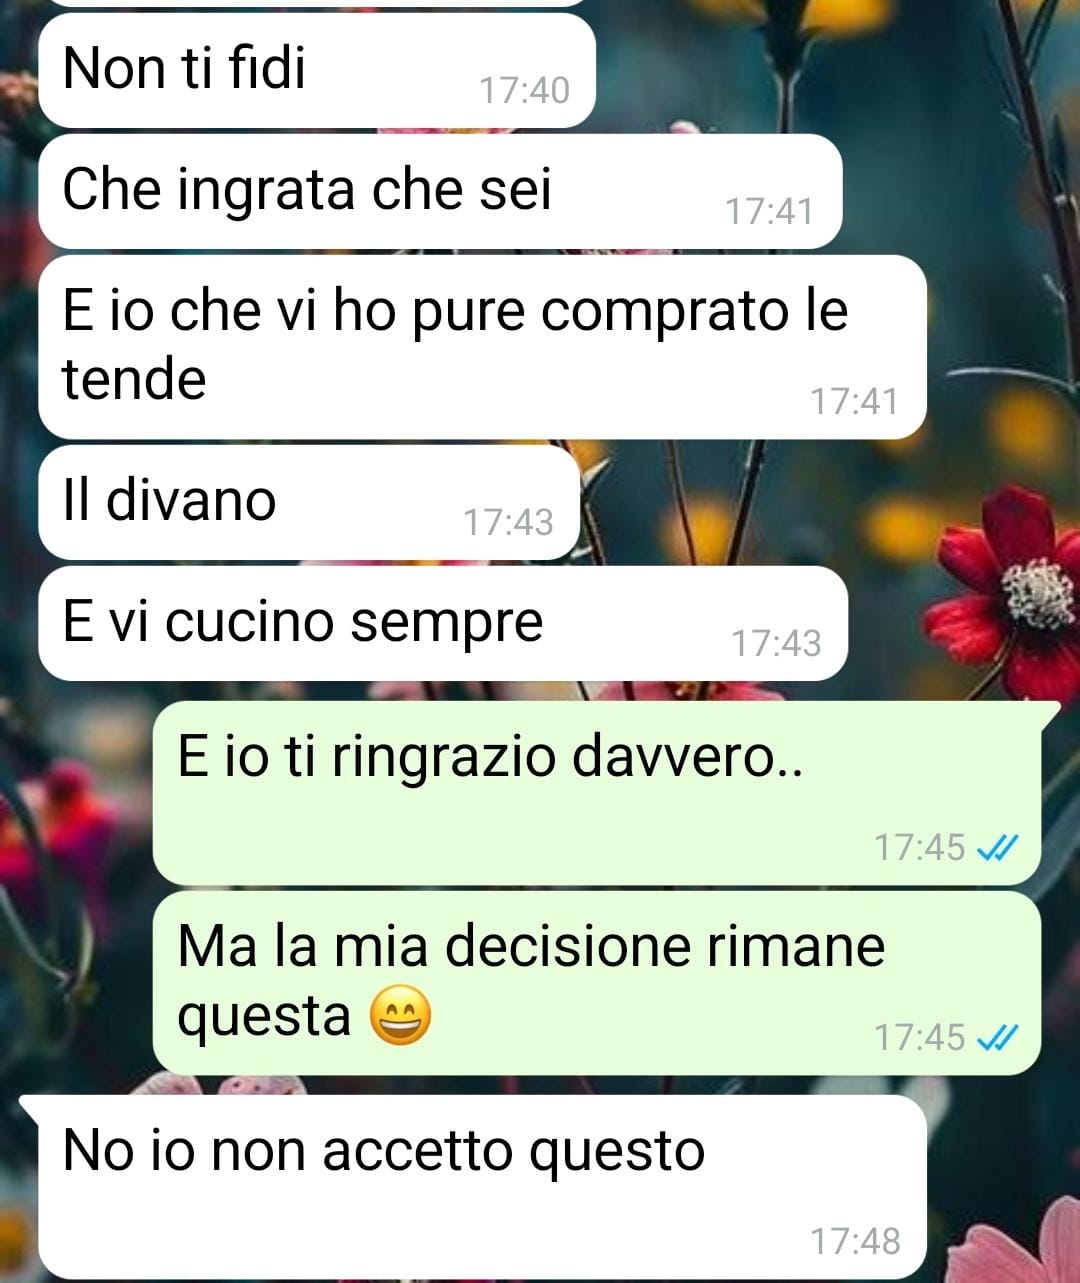Tap the 17:41 timestamp beside 'Che ingrata che sei'
Image resolution: width=1080 pixels, height=1283 pixels.
(x=769, y=212)
